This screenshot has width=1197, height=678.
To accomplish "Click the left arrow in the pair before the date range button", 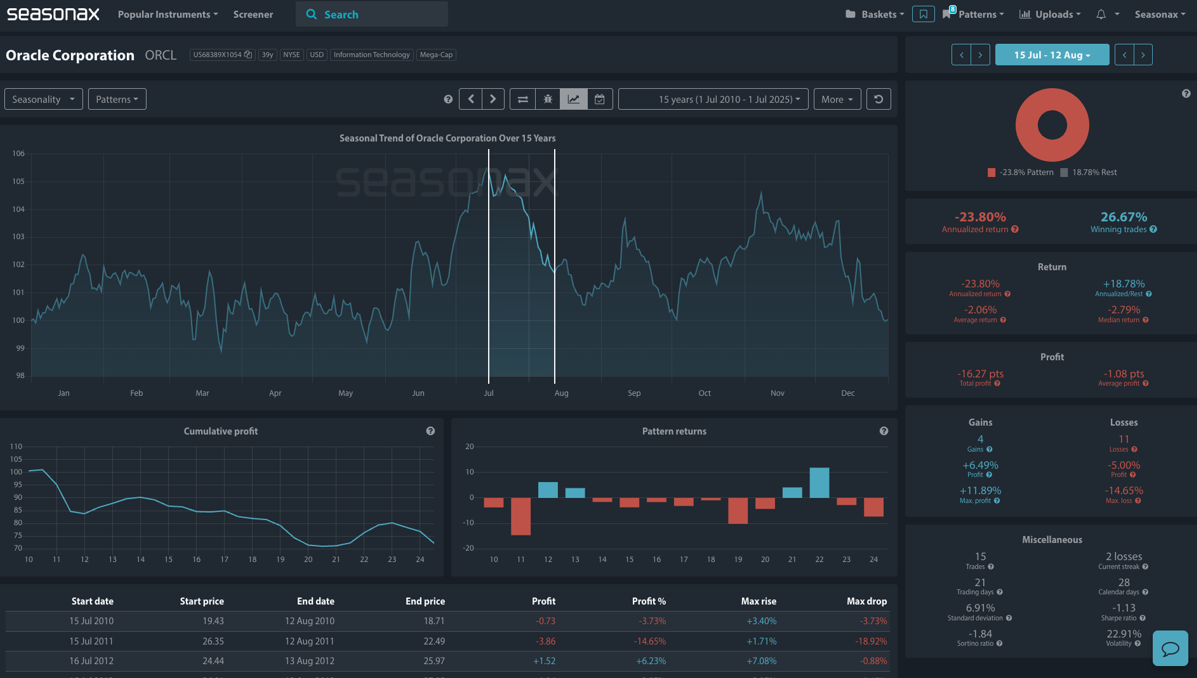I will click(x=961, y=55).
